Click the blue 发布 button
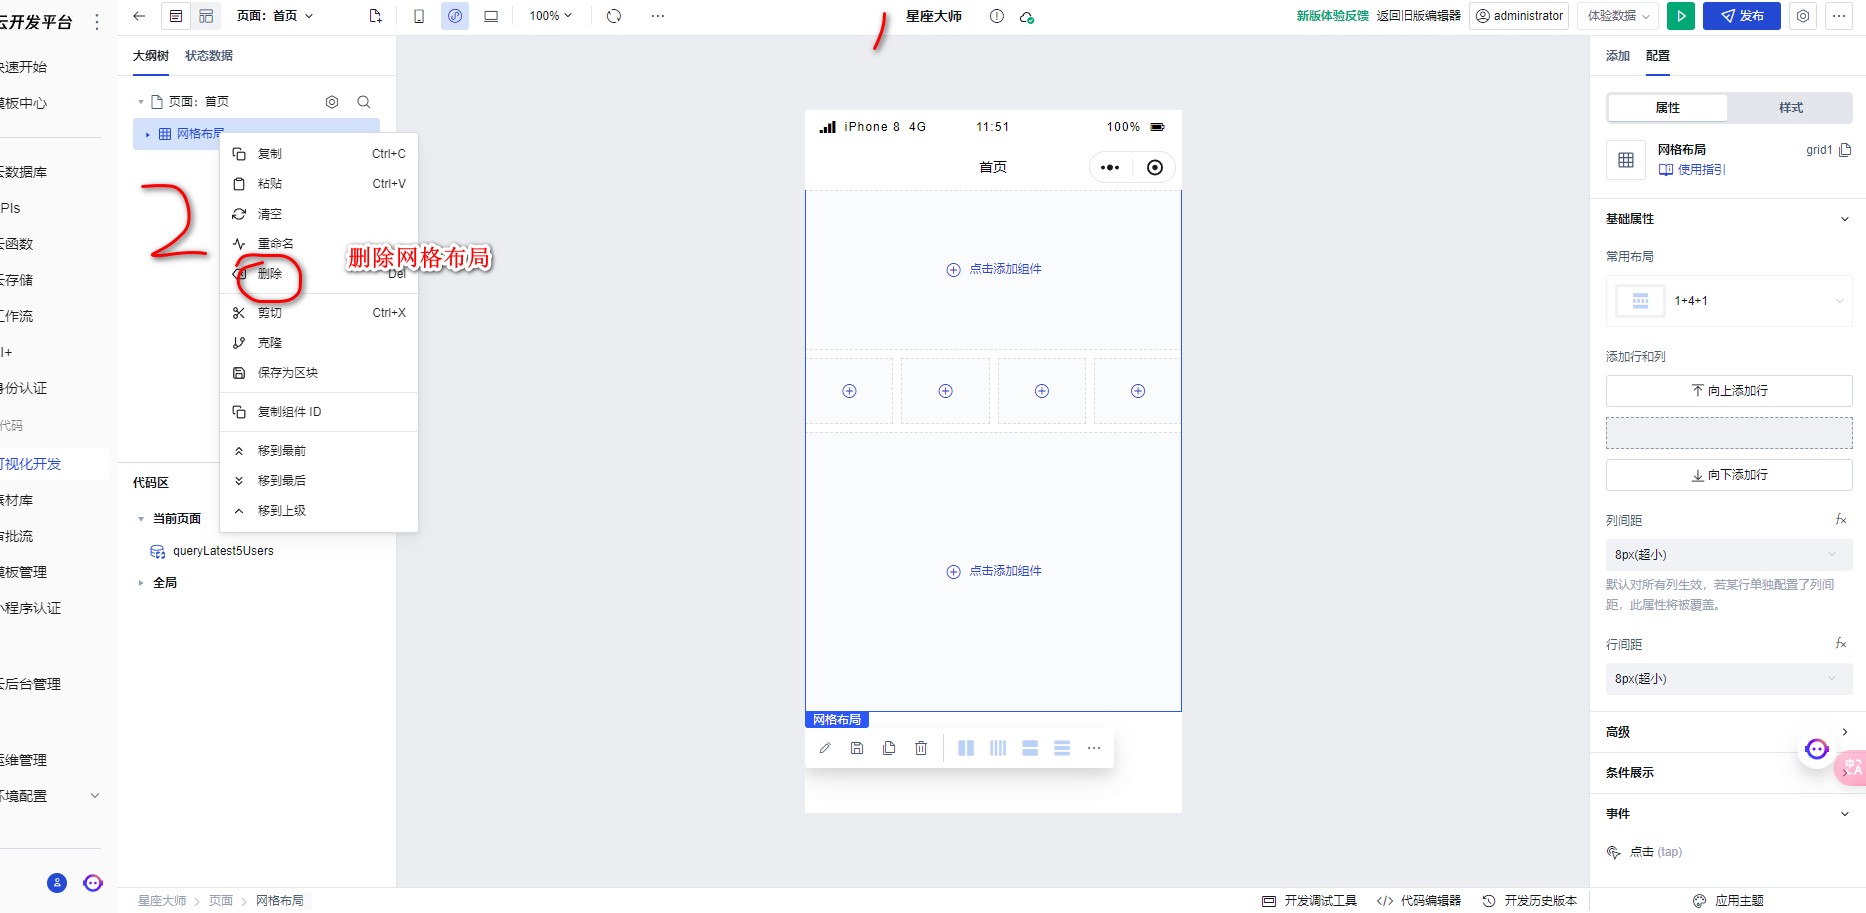The height and width of the screenshot is (913, 1866). pos(1742,16)
